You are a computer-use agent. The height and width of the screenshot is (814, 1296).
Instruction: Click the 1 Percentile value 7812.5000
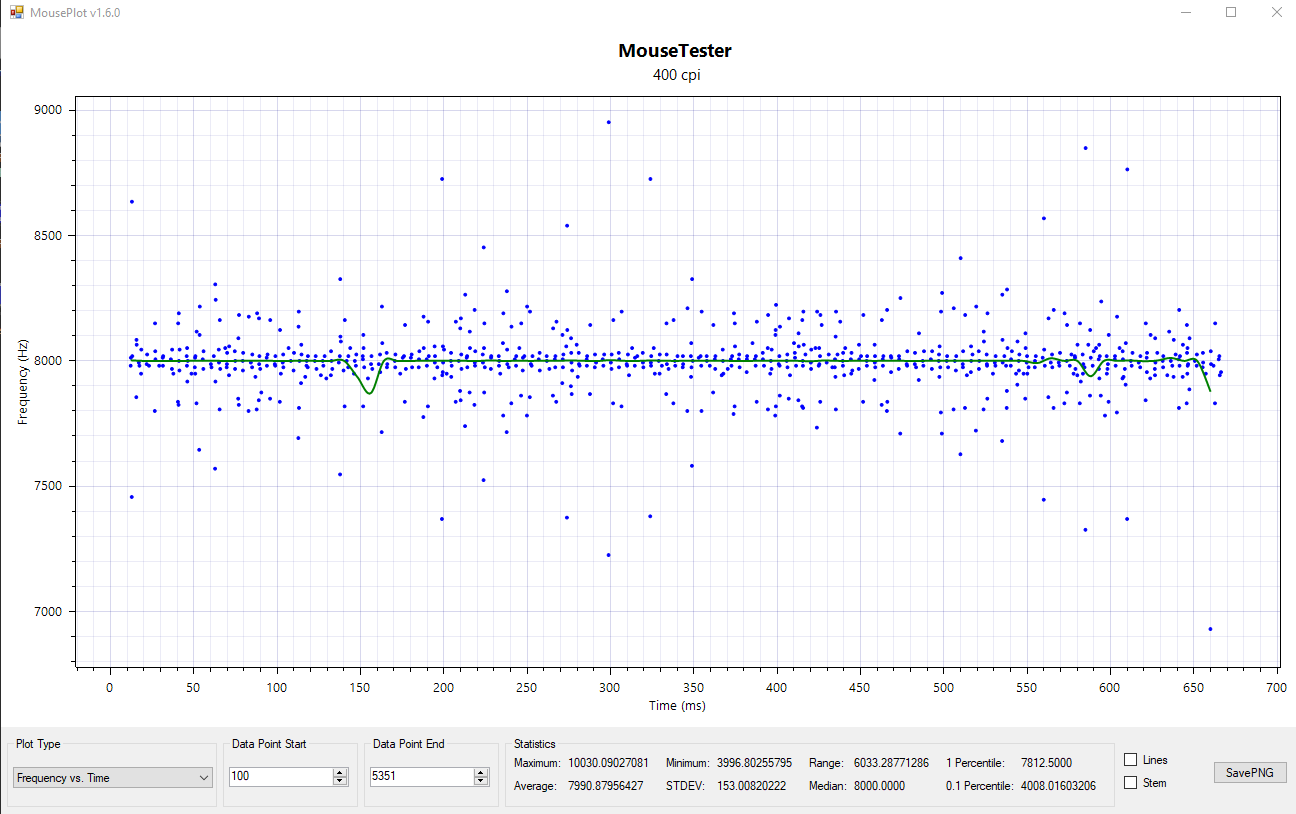1046,763
